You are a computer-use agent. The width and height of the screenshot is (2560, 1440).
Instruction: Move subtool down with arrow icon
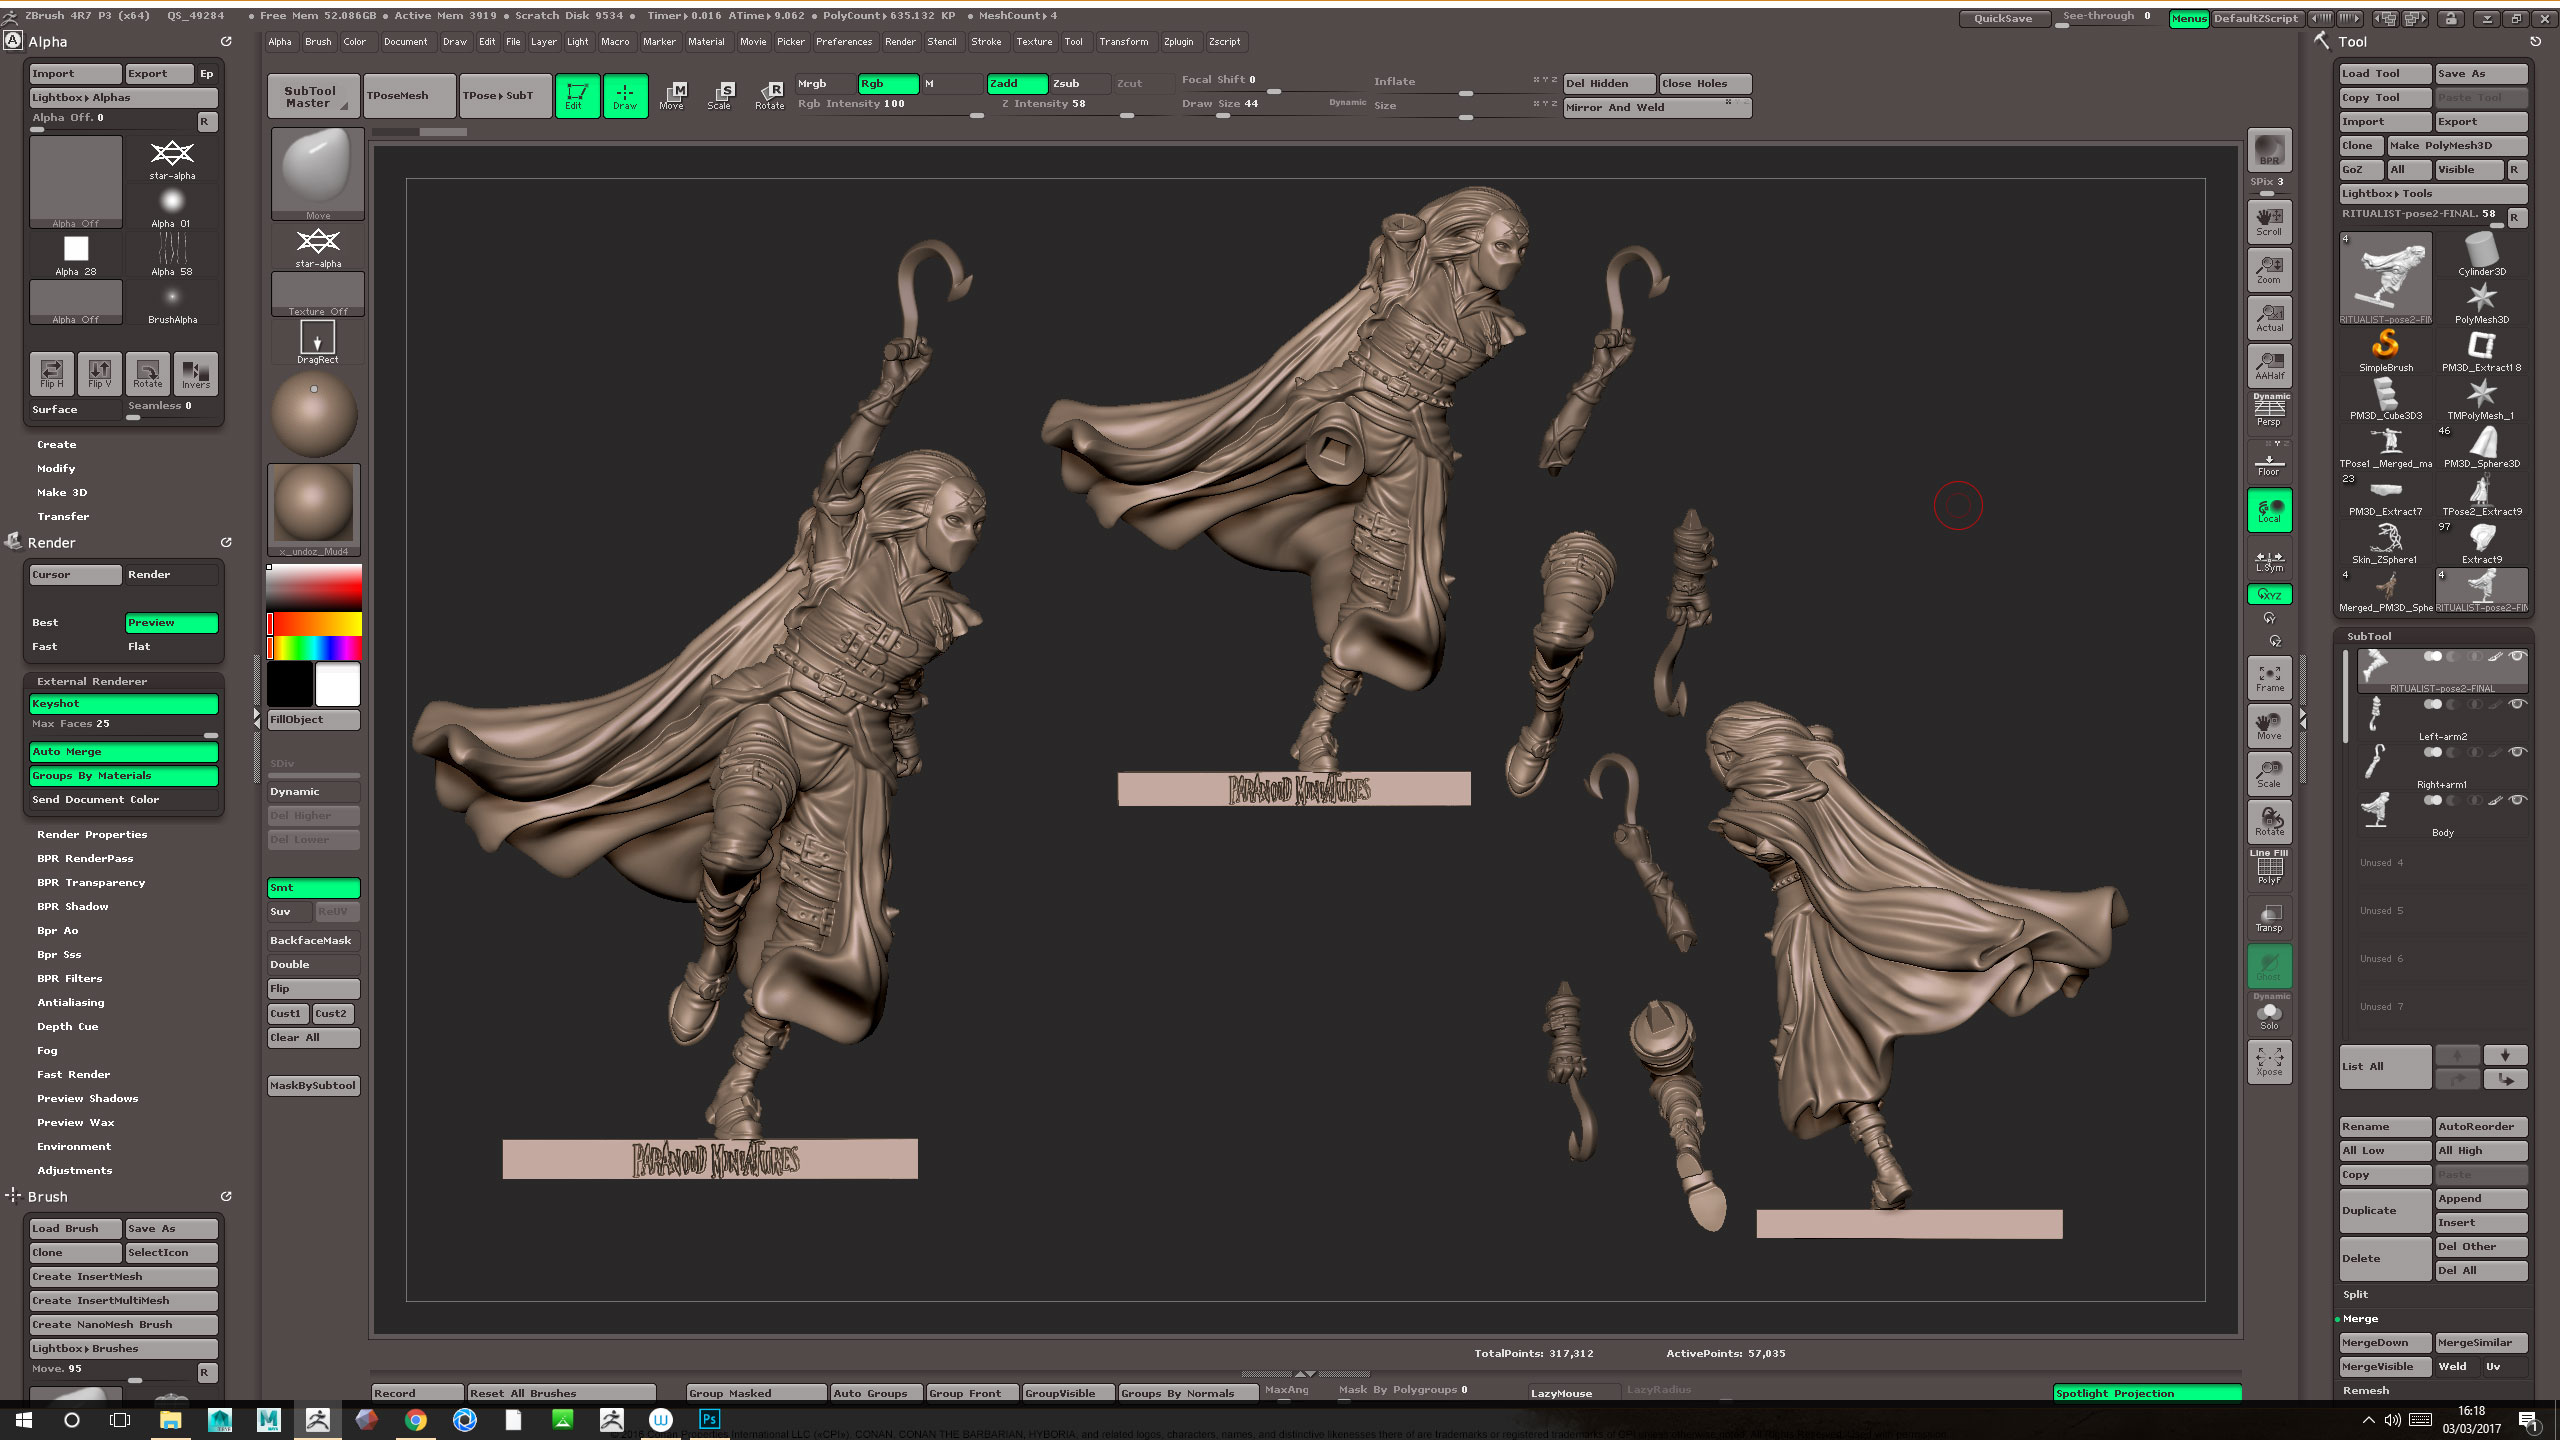(x=2505, y=1055)
